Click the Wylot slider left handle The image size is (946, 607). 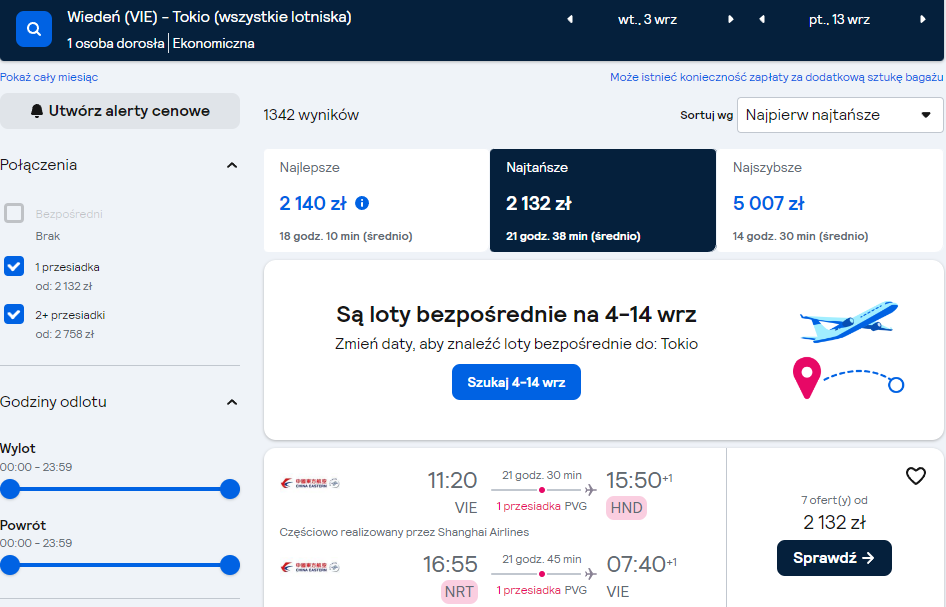coord(10,489)
